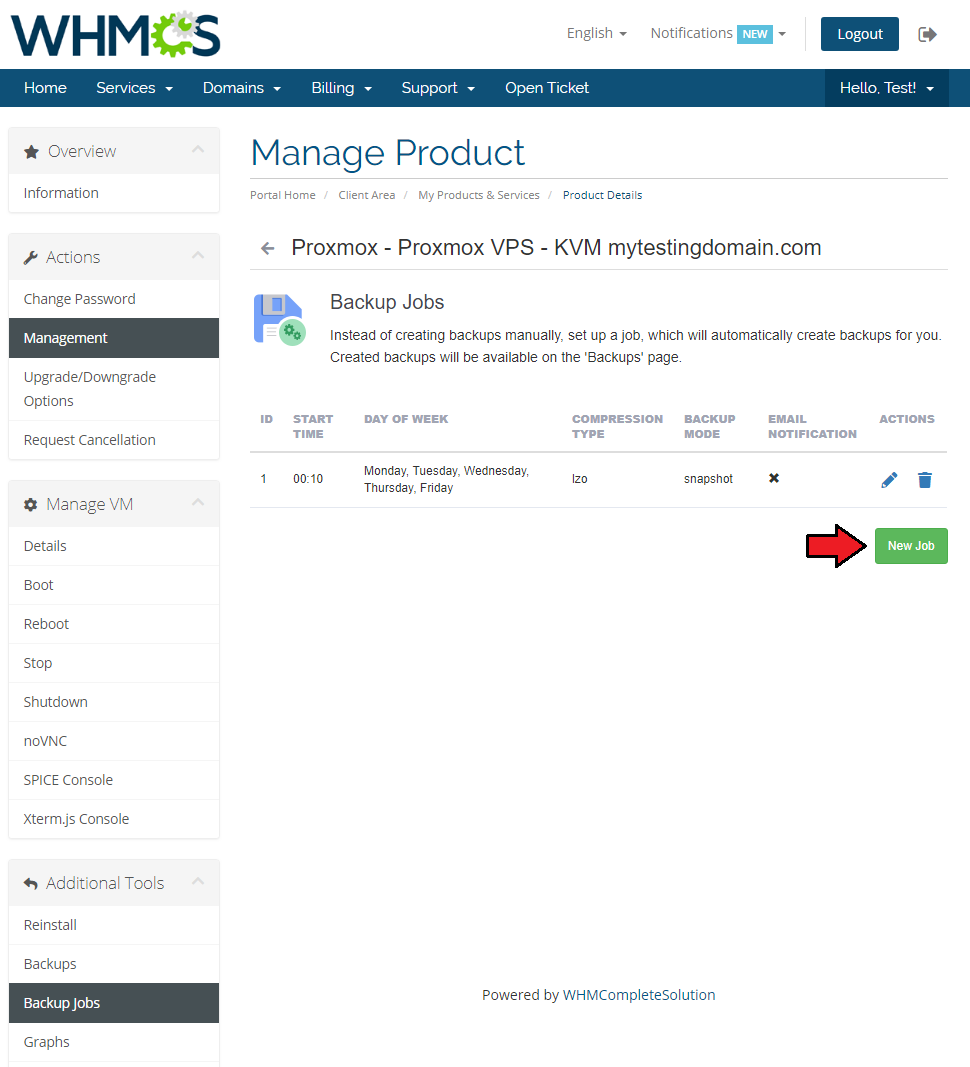Image resolution: width=970 pixels, height=1067 pixels.
Task: Collapse the Overview panel chevron
Action: 198,150
